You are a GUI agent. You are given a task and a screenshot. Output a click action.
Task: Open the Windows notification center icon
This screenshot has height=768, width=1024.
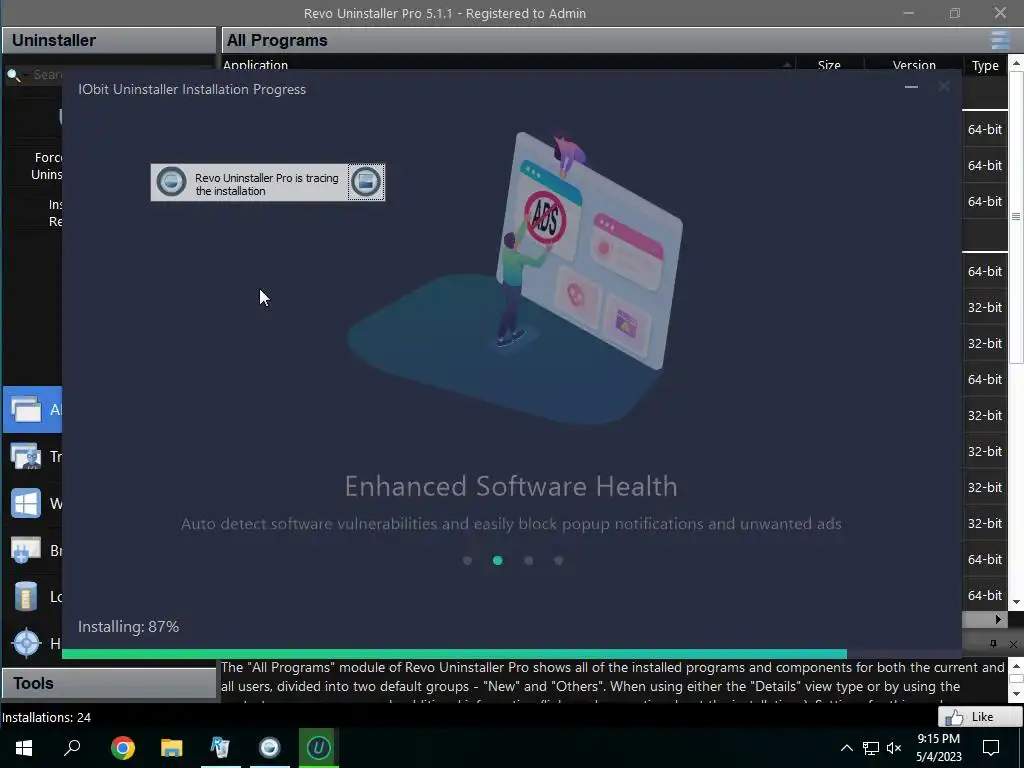pyautogui.click(x=991, y=748)
